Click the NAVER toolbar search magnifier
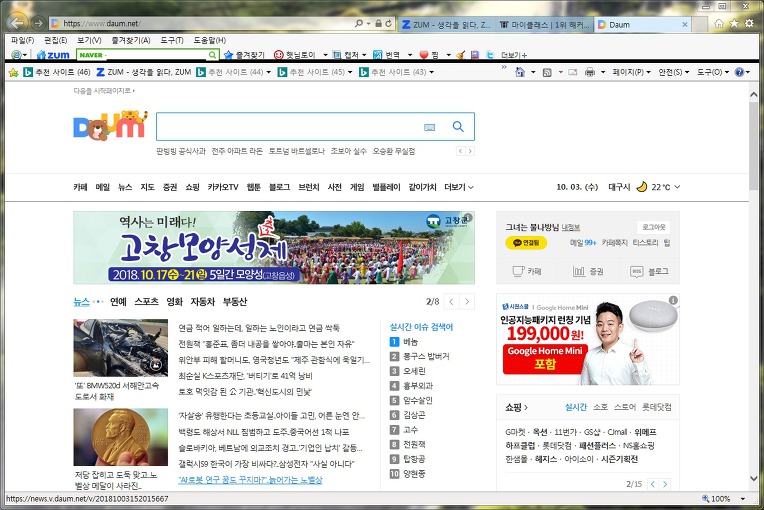This screenshot has height=510, width=764. pyautogui.click(x=212, y=55)
